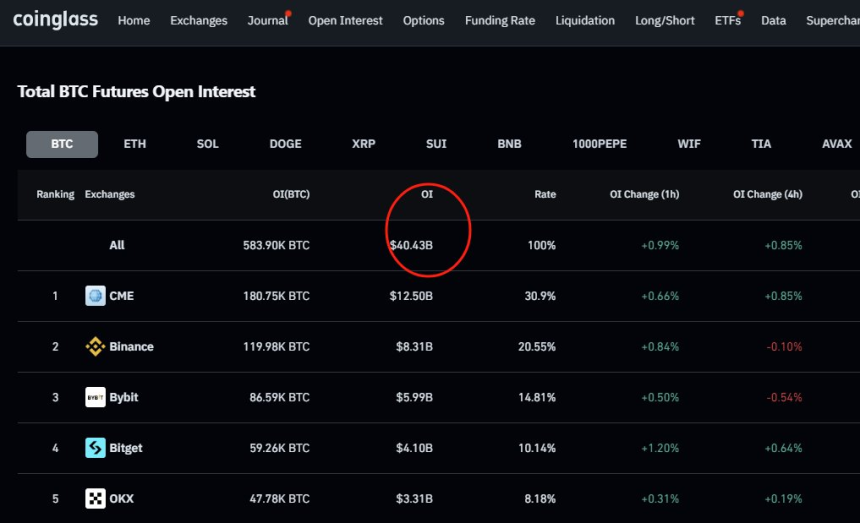860x523 pixels.
Task: Sort by OI(BTC) column header
Action: (291, 195)
